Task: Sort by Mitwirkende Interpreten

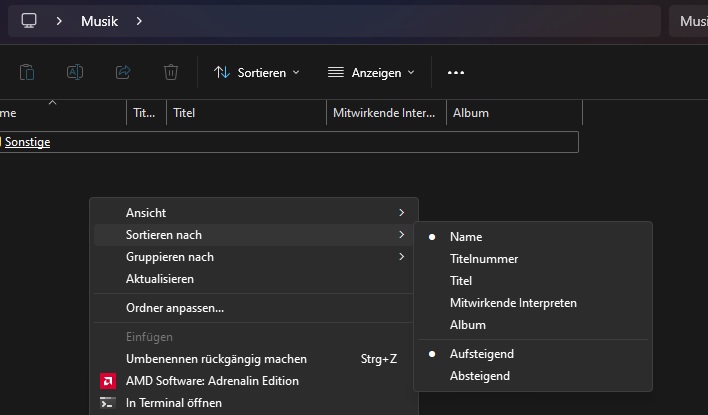Action: [513, 303]
